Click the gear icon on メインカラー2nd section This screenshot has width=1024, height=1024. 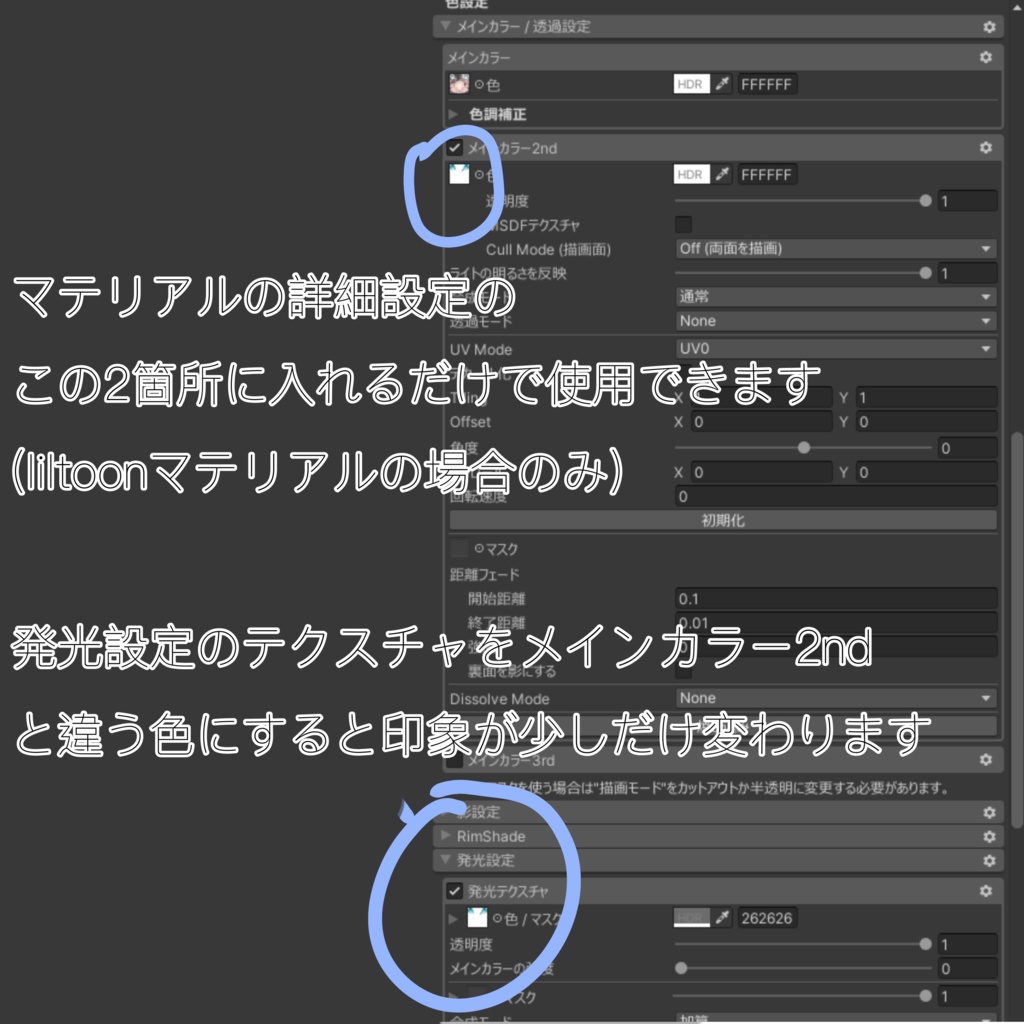point(986,148)
